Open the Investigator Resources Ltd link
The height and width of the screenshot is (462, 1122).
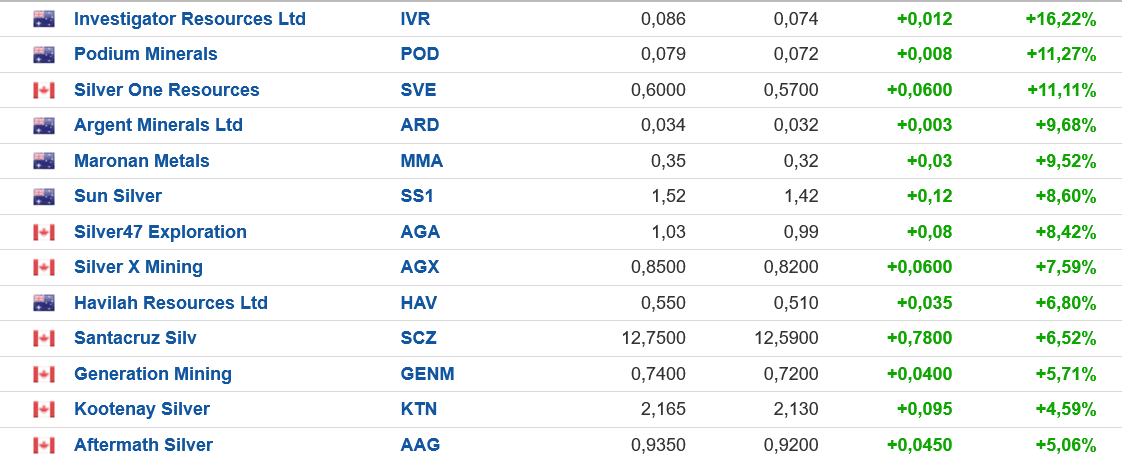tap(190, 19)
